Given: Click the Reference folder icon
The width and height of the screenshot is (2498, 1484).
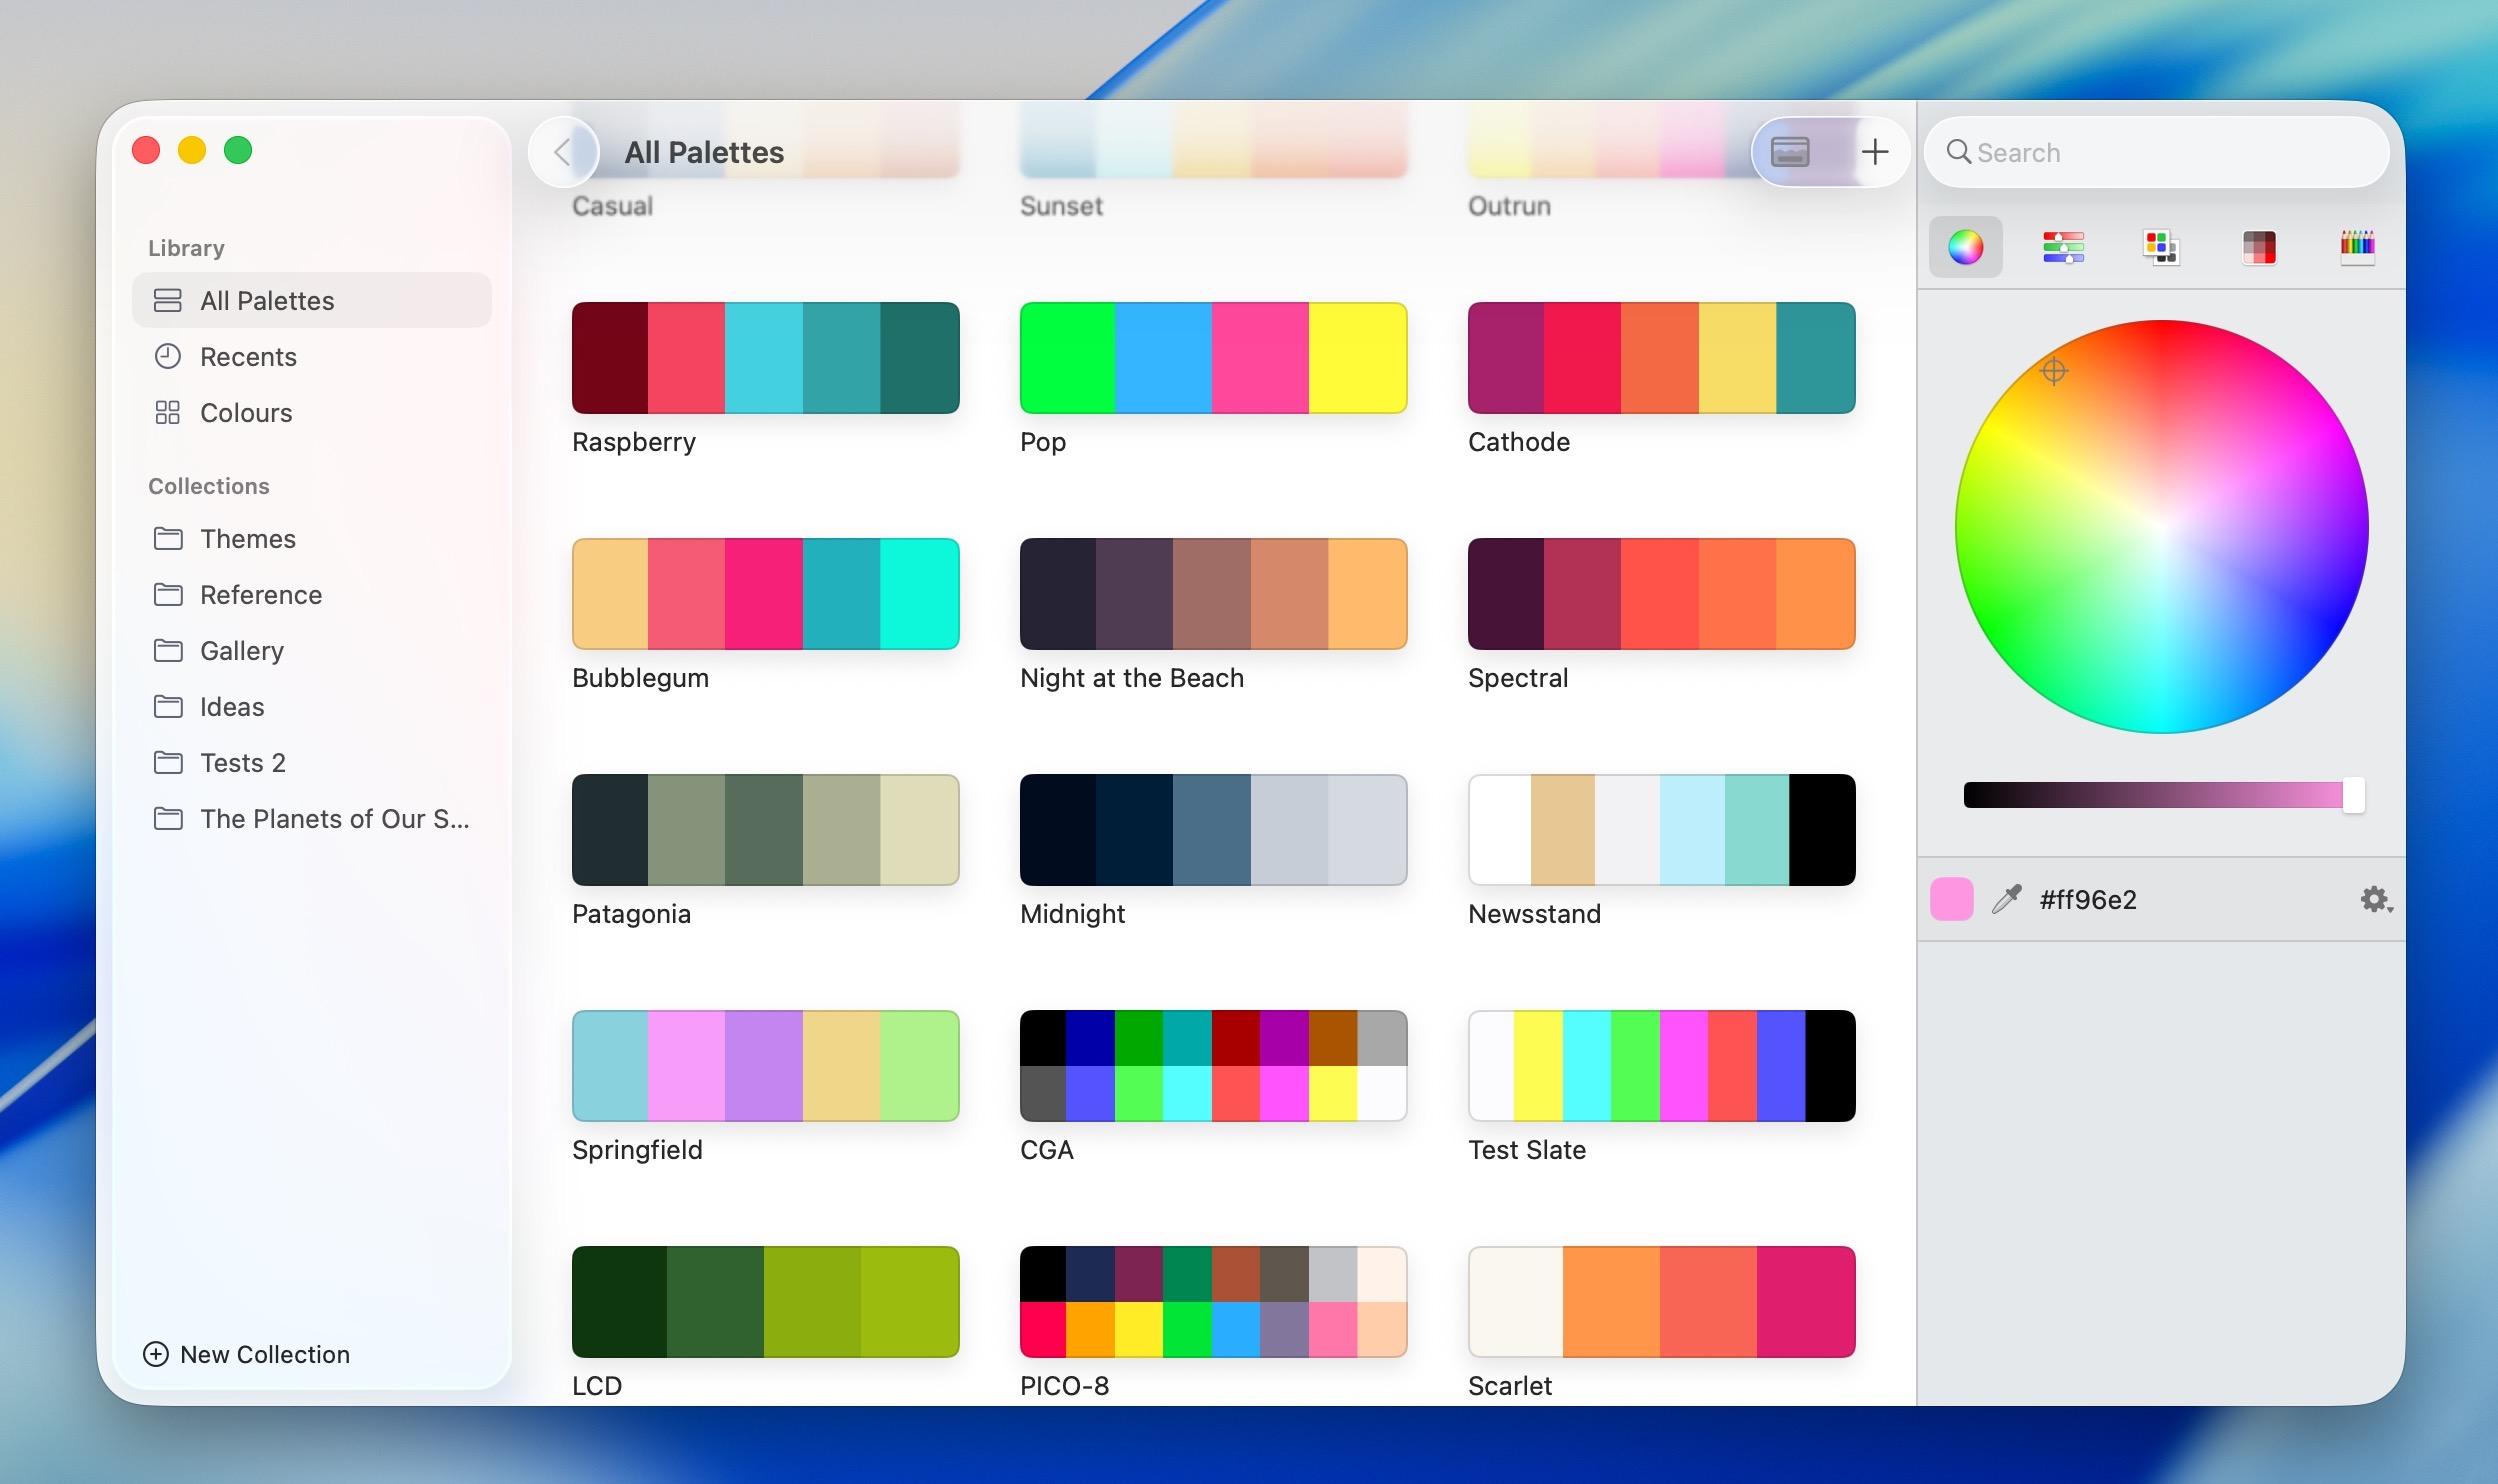Looking at the screenshot, I should [168, 594].
